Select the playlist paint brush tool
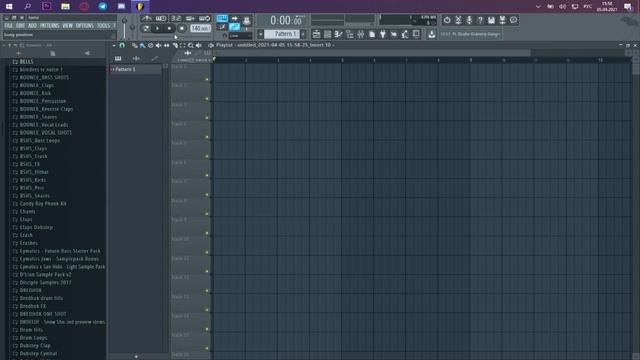 tap(142, 45)
